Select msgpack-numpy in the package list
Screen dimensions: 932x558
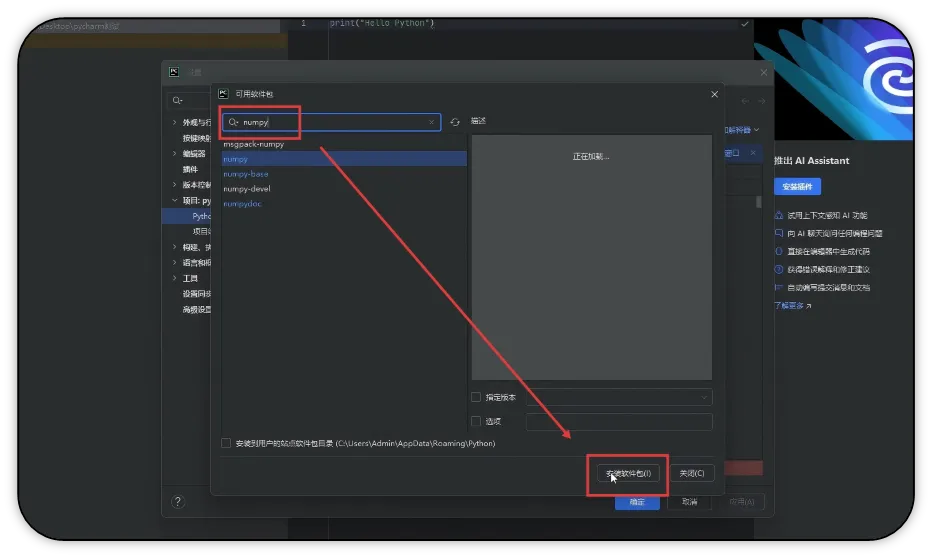(254, 144)
